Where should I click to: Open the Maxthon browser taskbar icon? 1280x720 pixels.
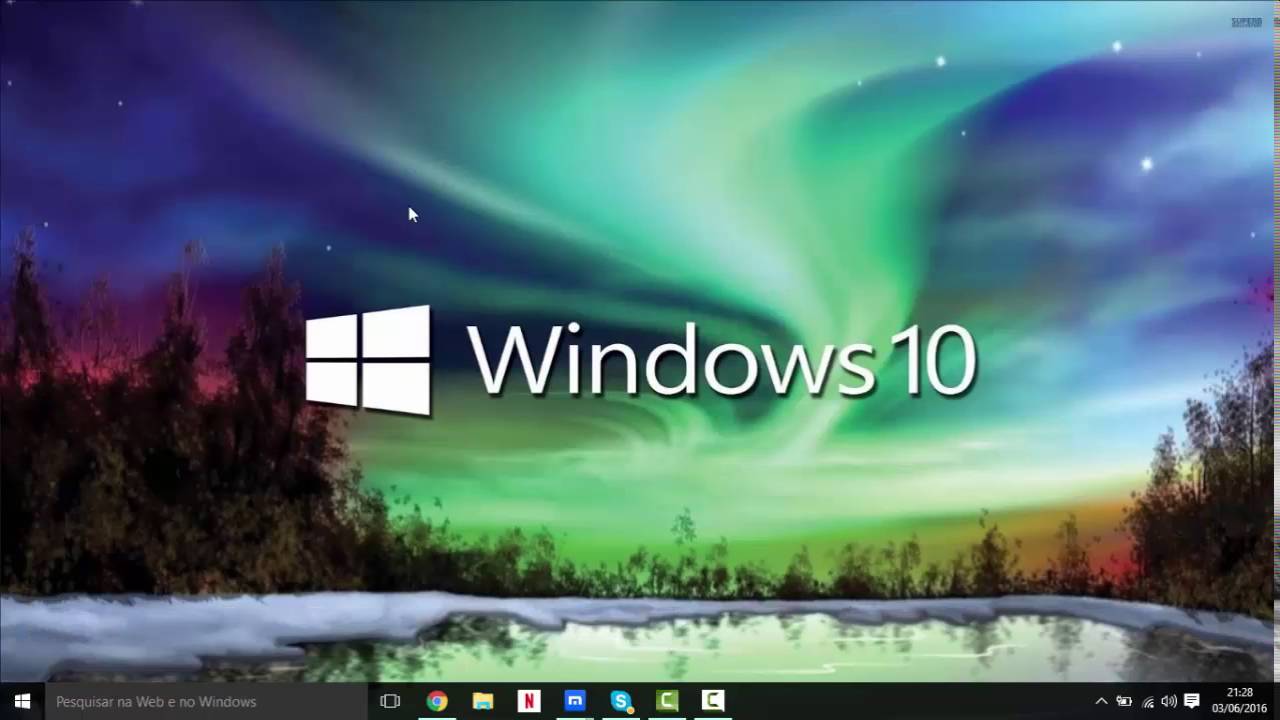[575, 701]
